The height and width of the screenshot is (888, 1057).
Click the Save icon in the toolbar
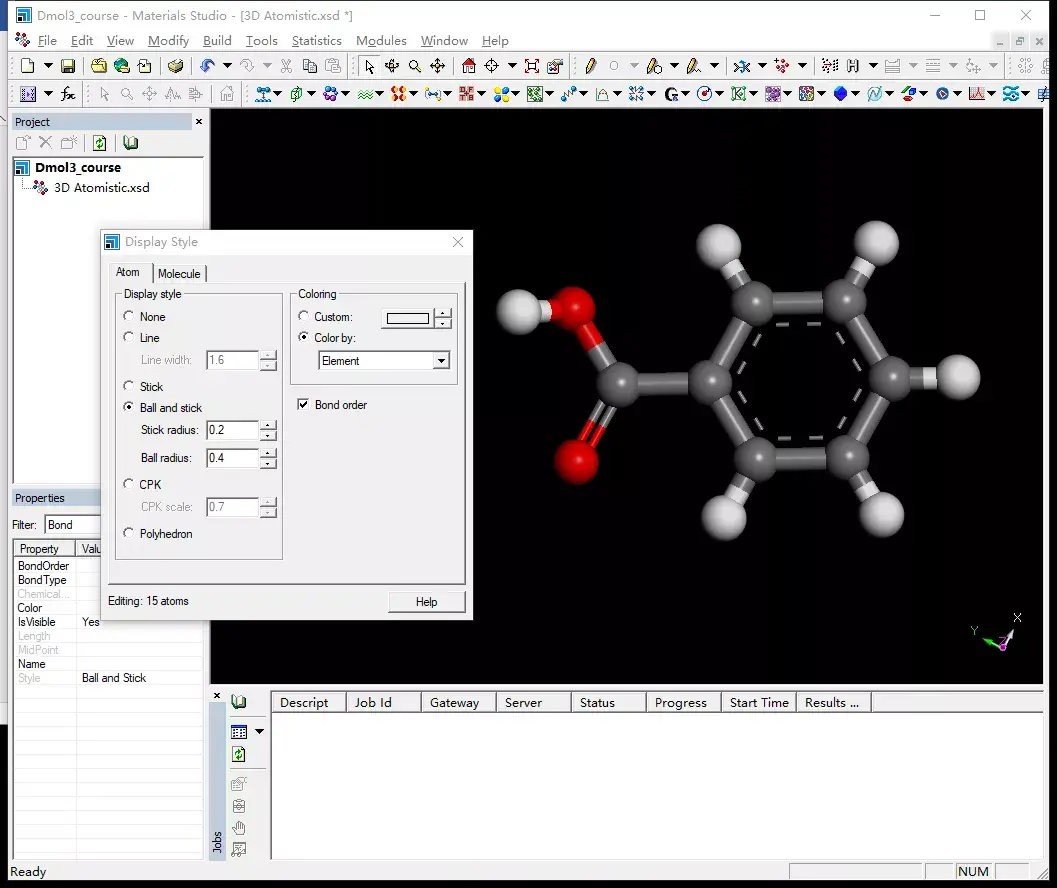click(x=68, y=66)
